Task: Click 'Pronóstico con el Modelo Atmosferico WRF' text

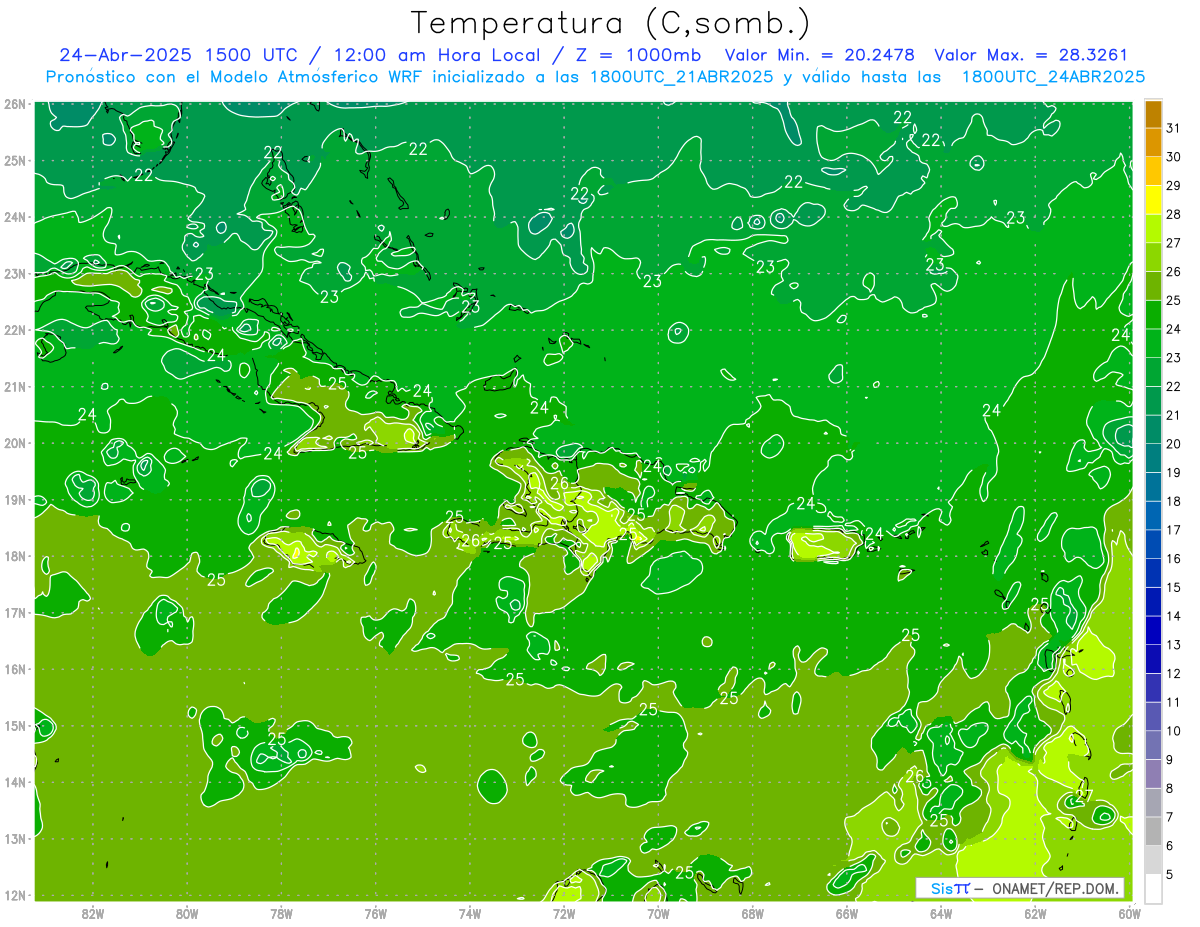Action: [236, 77]
